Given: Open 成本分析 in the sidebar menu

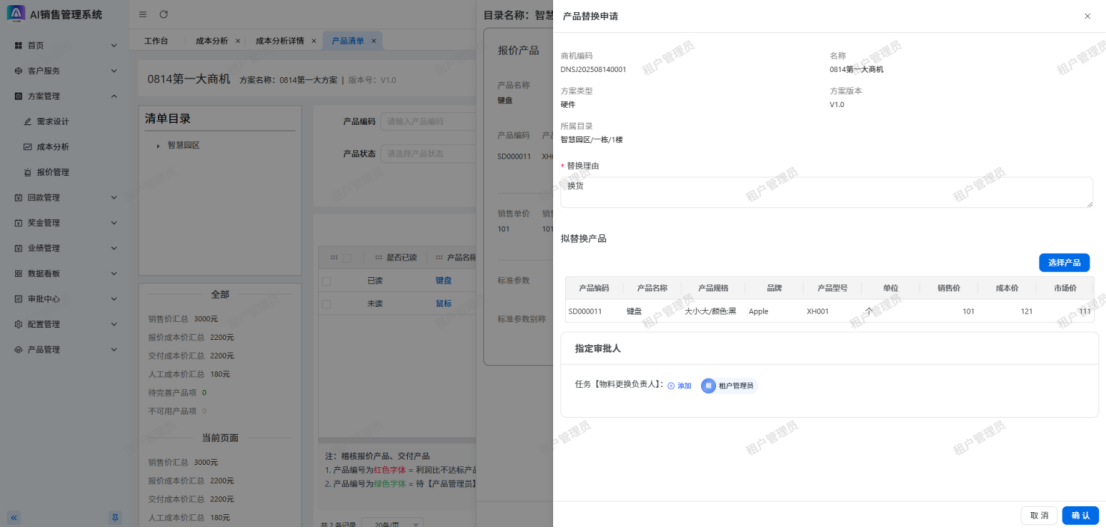Looking at the screenshot, I should (x=52, y=147).
